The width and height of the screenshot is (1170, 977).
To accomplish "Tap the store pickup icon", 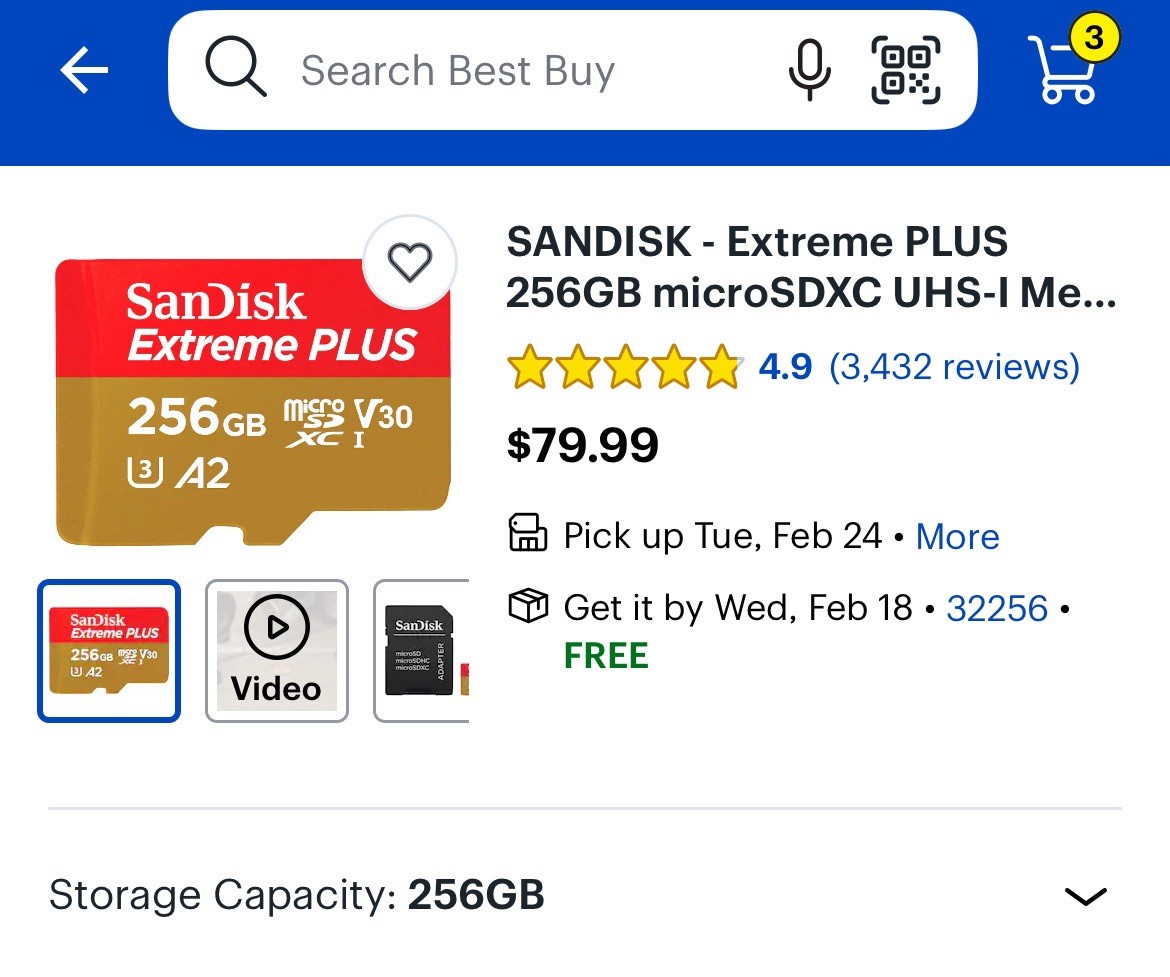I will pyautogui.click(x=528, y=534).
